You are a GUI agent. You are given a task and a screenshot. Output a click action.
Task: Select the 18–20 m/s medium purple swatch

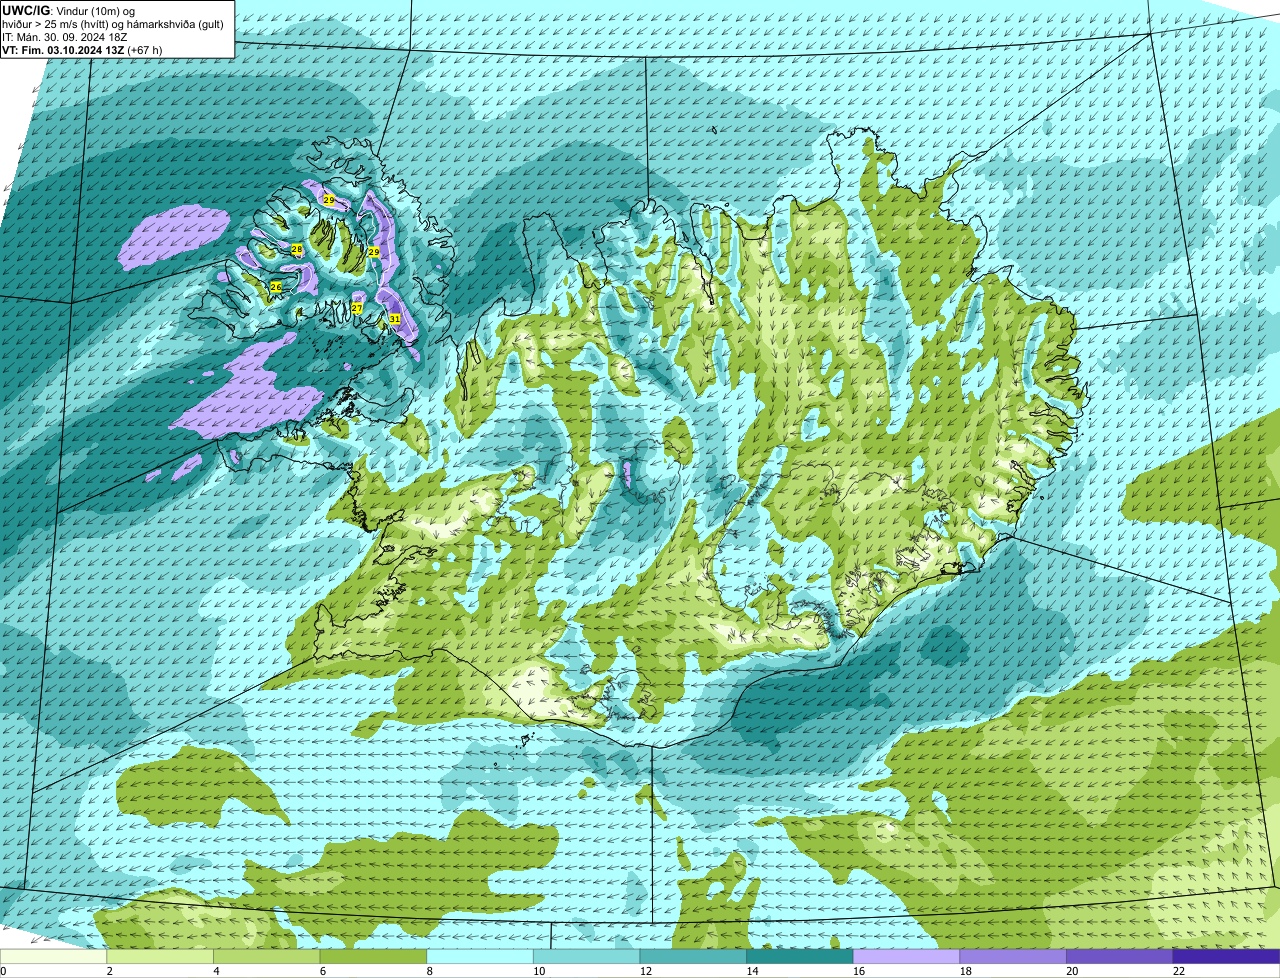pyautogui.click(x=1013, y=956)
